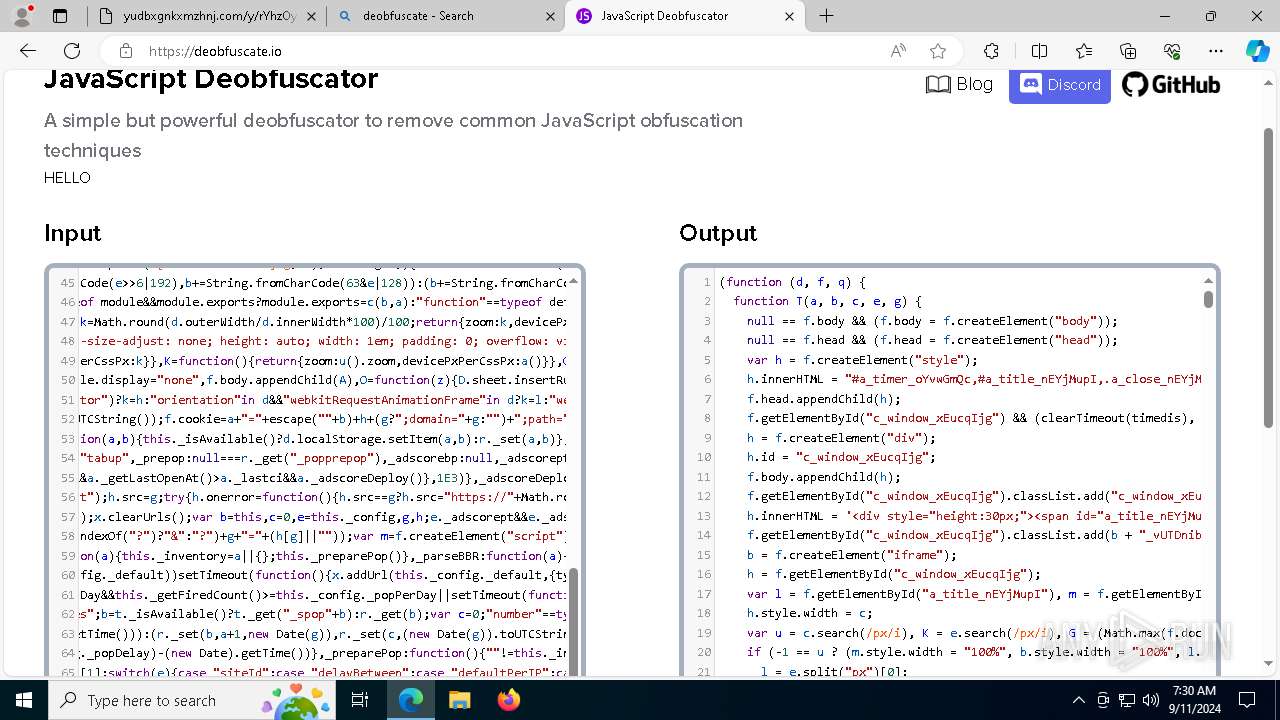Click the 'b = f.createElement("iframe")' line

click(x=851, y=555)
